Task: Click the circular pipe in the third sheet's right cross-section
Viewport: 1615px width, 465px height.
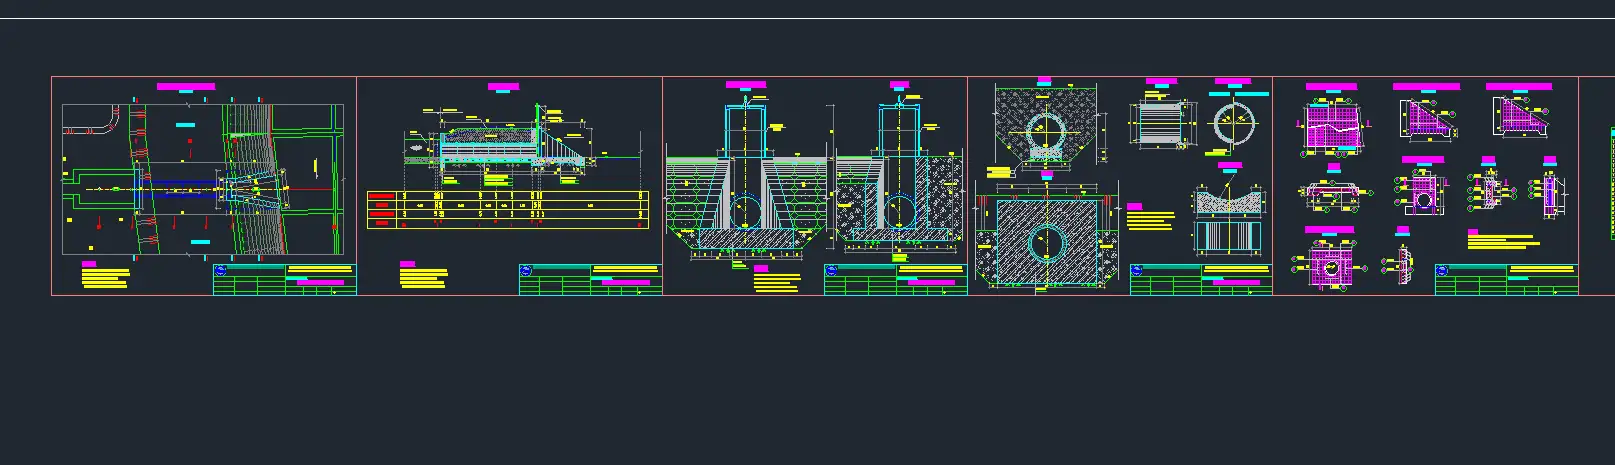Action: click(x=898, y=212)
